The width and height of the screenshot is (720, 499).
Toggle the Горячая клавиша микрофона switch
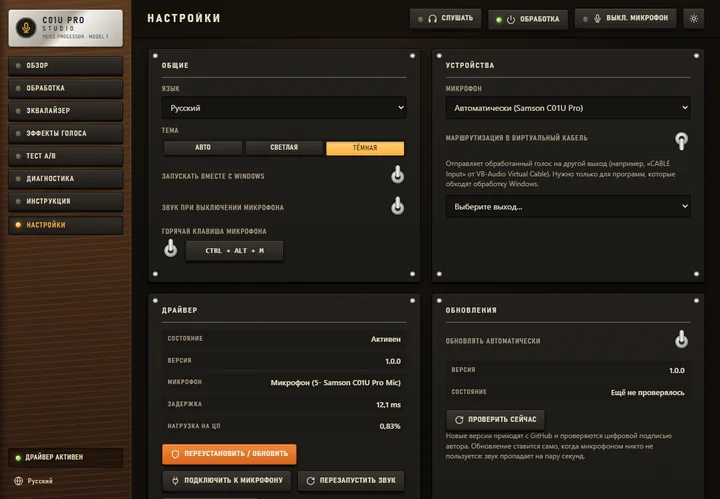(x=170, y=248)
